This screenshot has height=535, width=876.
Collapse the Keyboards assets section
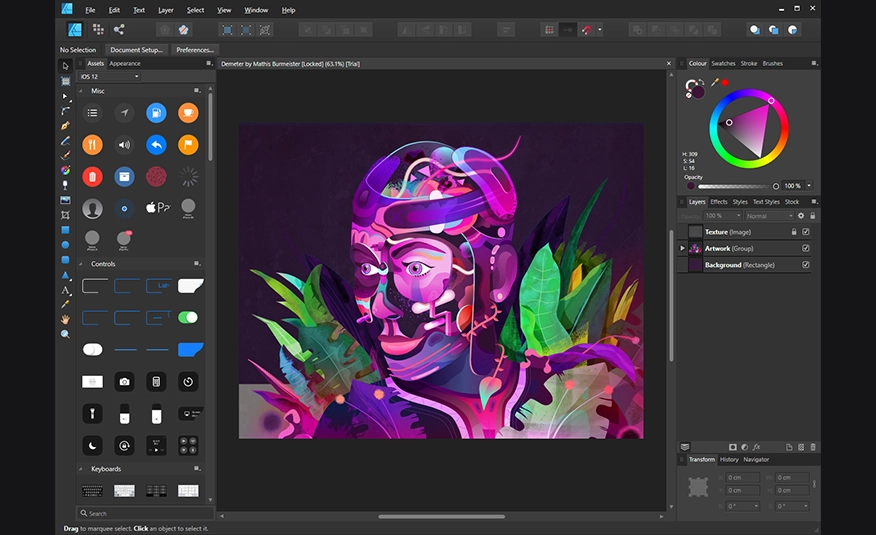click(81, 469)
